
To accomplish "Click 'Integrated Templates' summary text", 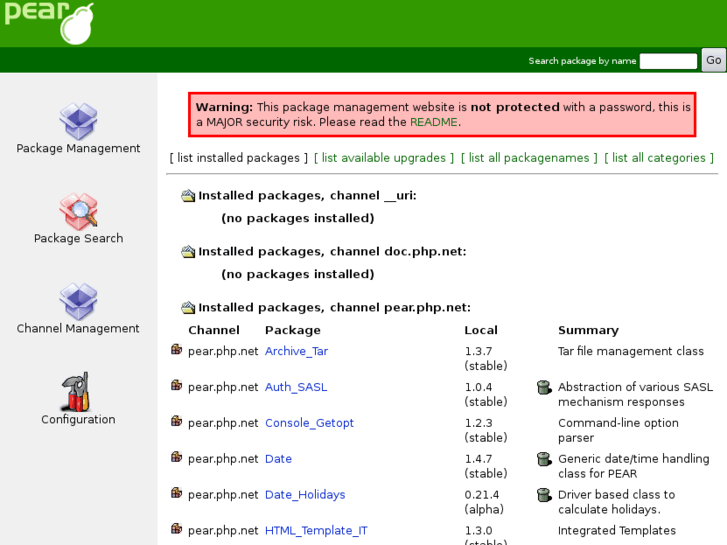I will (x=617, y=531).
